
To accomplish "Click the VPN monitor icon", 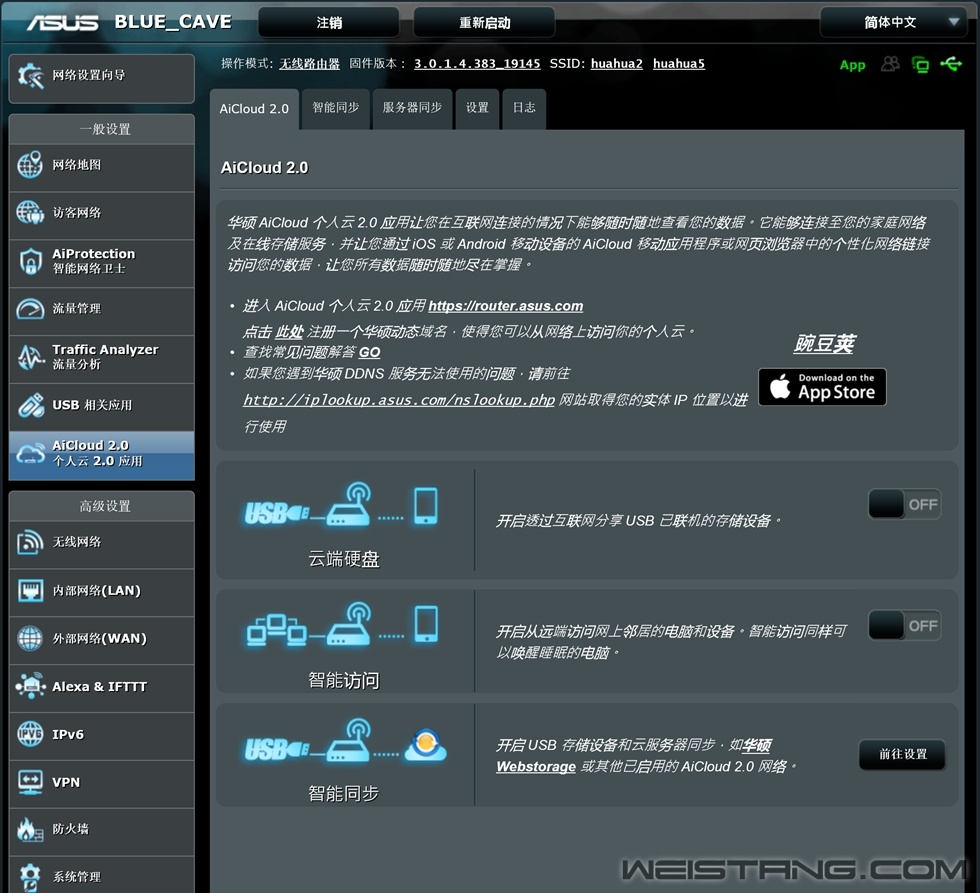I will coord(30,782).
